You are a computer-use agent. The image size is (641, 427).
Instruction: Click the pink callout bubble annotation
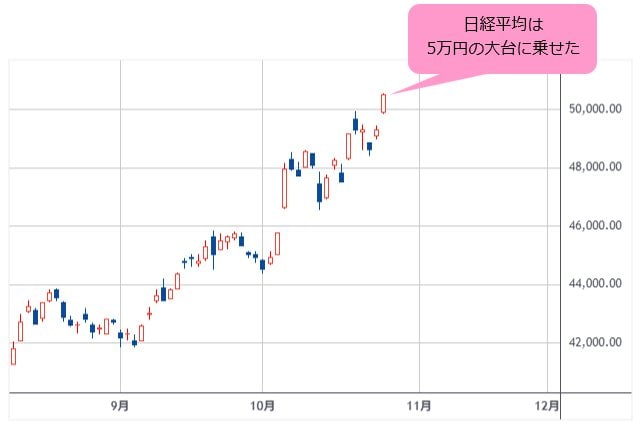tap(502, 38)
